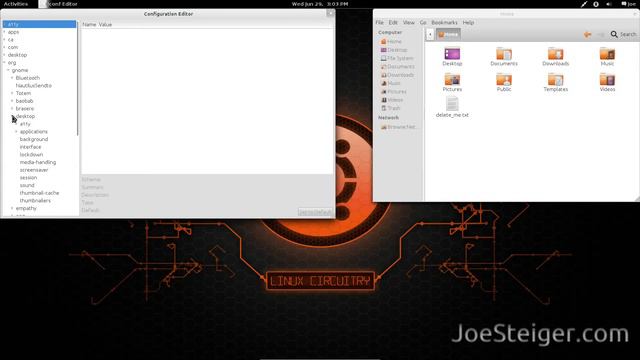Open Videos in file manager sidebar
Viewport: 640px width, 360px height.
click(392, 100)
